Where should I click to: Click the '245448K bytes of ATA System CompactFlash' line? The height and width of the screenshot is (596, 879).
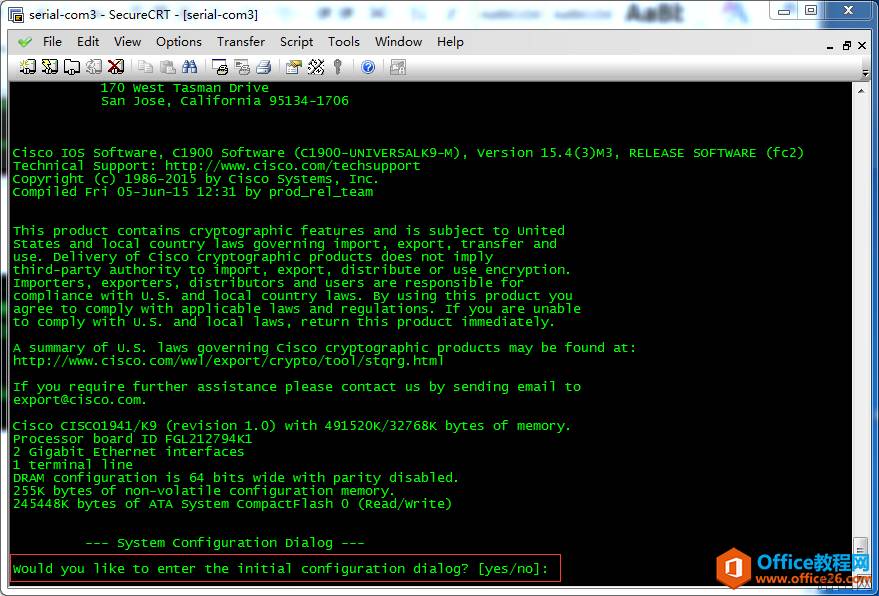pyautogui.click(x=232, y=504)
